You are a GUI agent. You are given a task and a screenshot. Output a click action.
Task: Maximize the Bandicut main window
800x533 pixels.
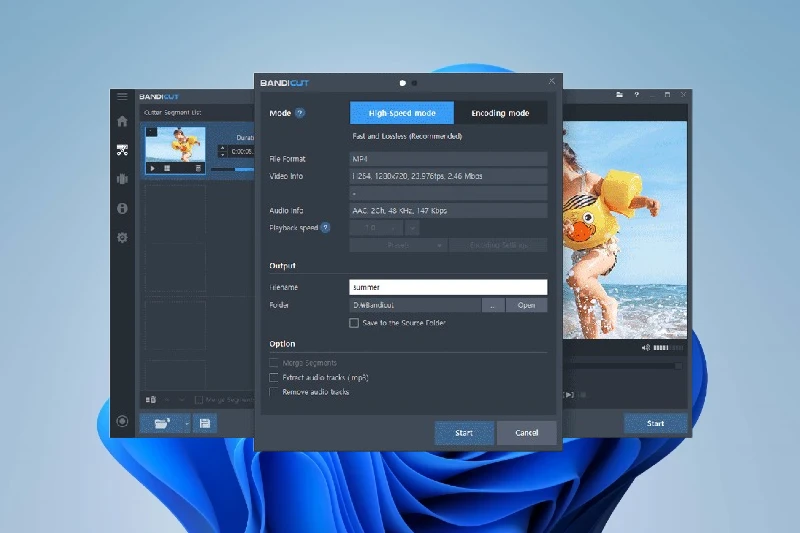pyautogui.click(x=667, y=95)
